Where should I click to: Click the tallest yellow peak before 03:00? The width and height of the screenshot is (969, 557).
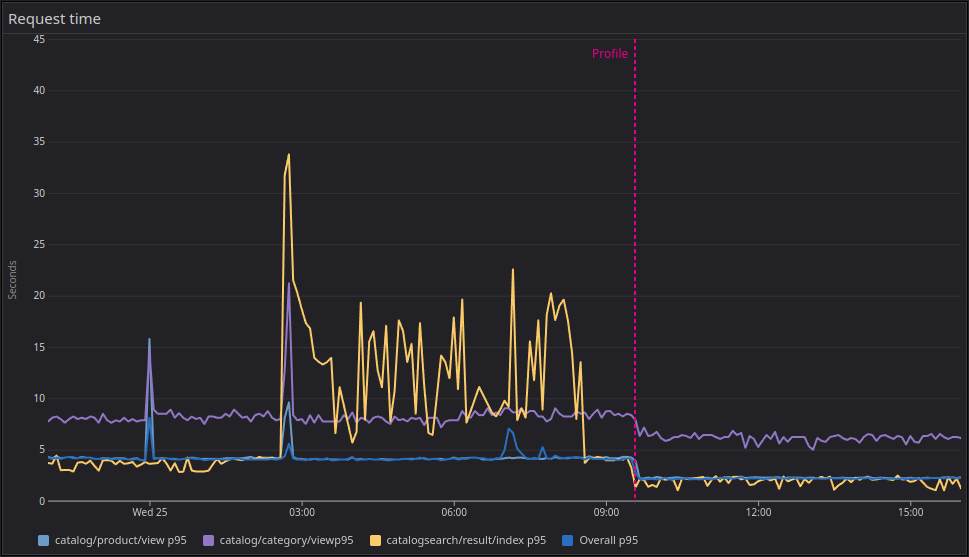pos(289,155)
